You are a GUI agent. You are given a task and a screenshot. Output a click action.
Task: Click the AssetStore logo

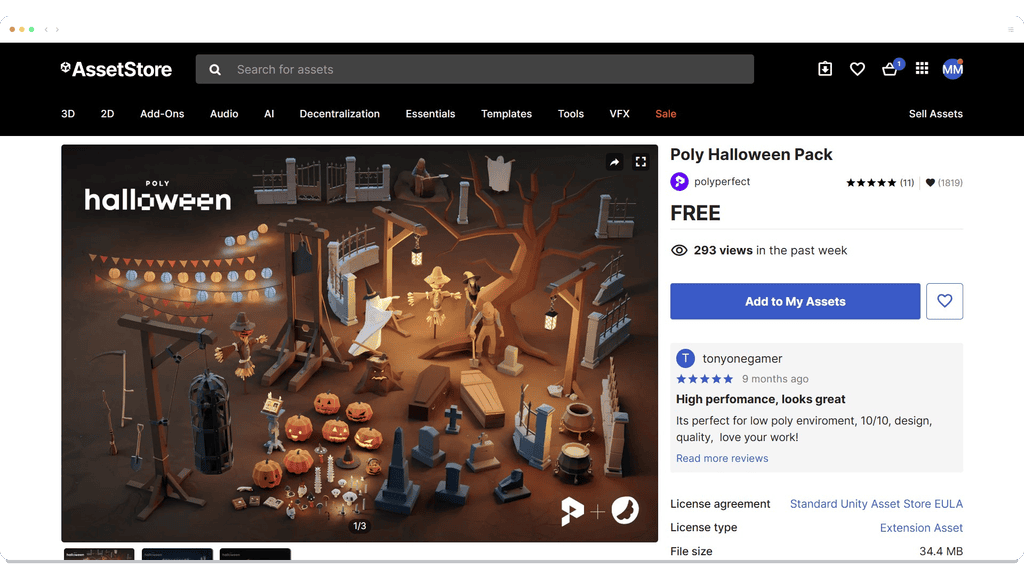116,69
